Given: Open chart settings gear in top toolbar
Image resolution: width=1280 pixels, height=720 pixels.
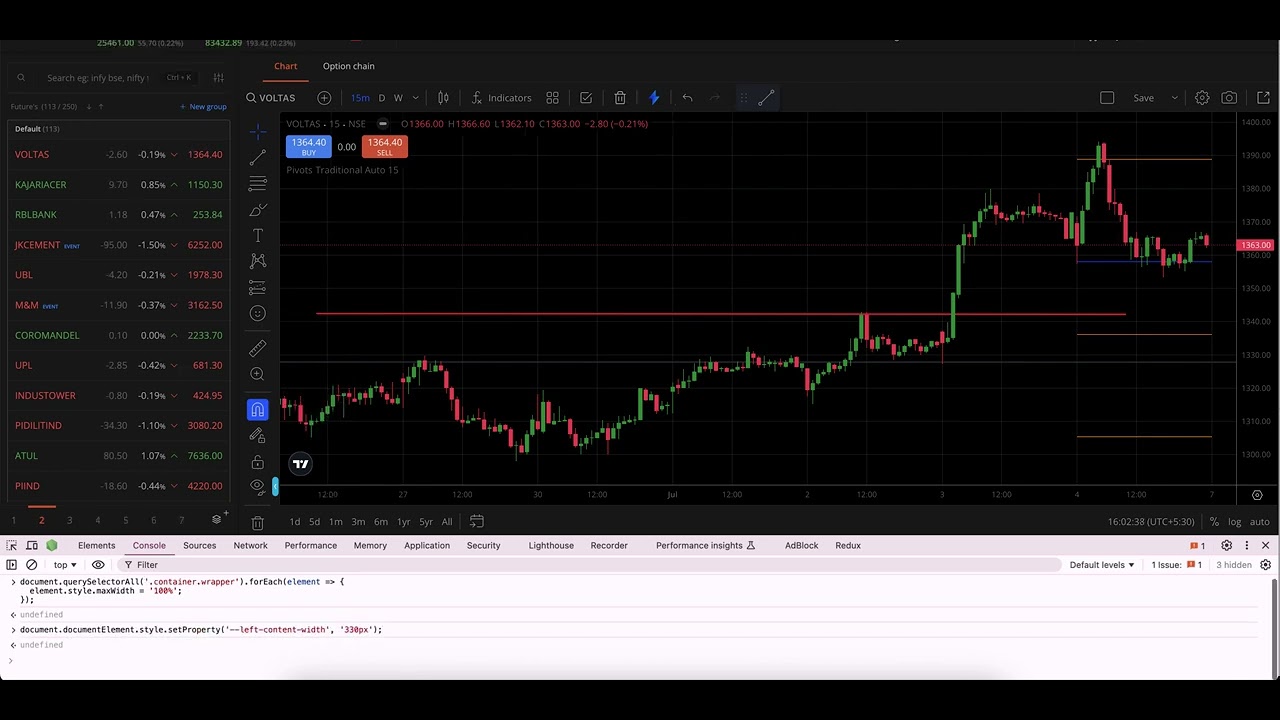Looking at the screenshot, I should point(1202,98).
